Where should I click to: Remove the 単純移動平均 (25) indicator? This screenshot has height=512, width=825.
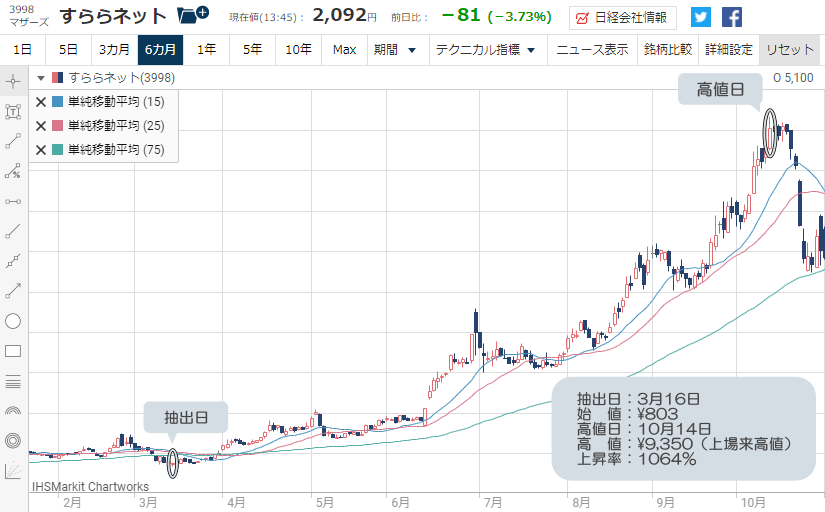pyautogui.click(x=41, y=126)
